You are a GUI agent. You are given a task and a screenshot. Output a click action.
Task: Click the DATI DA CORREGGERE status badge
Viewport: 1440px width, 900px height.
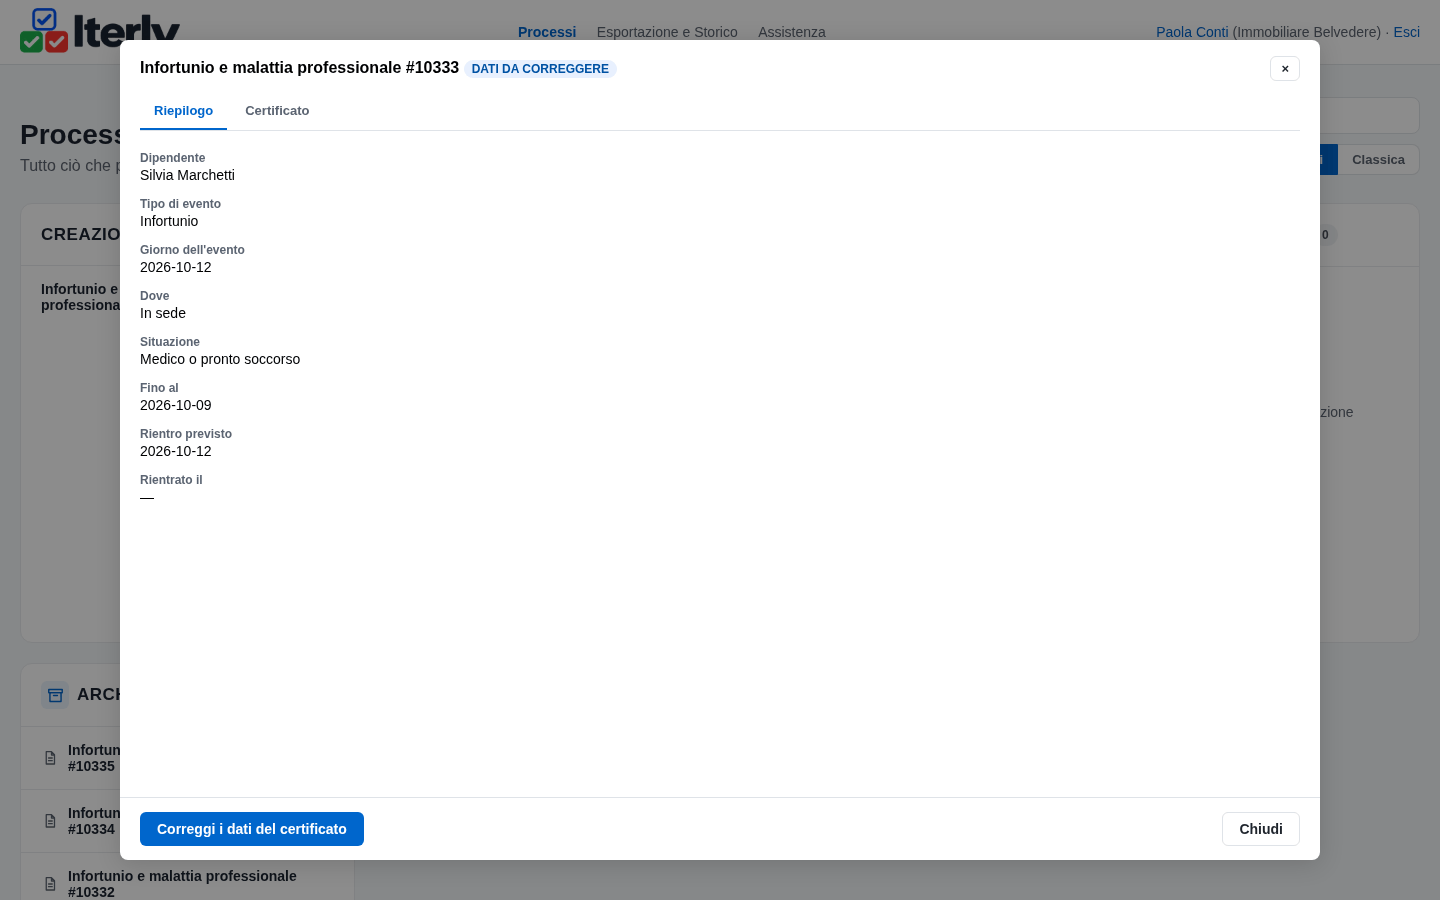(x=540, y=69)
